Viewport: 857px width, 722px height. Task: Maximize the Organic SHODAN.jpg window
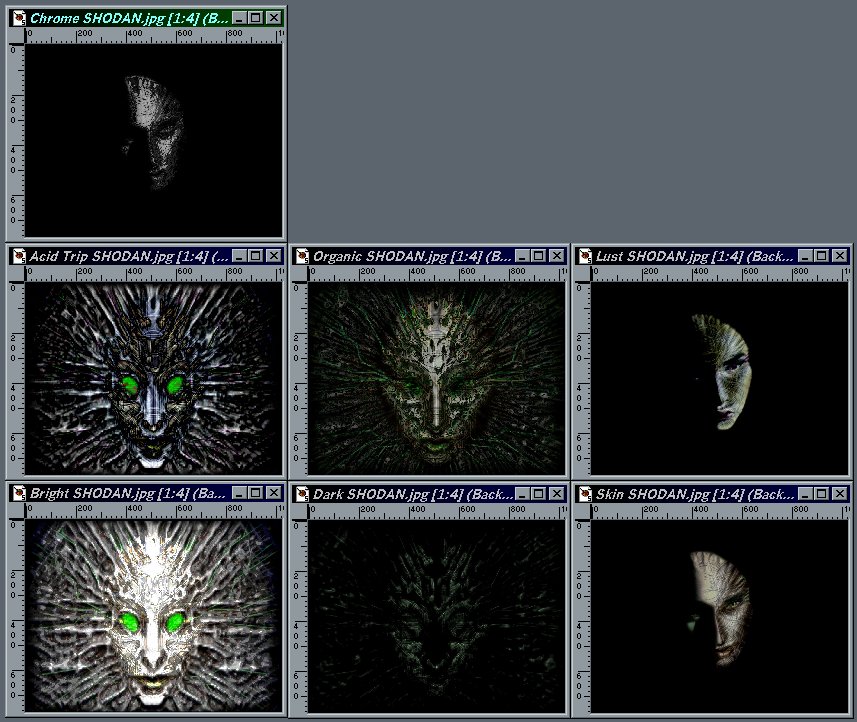(x=539, y=256)
